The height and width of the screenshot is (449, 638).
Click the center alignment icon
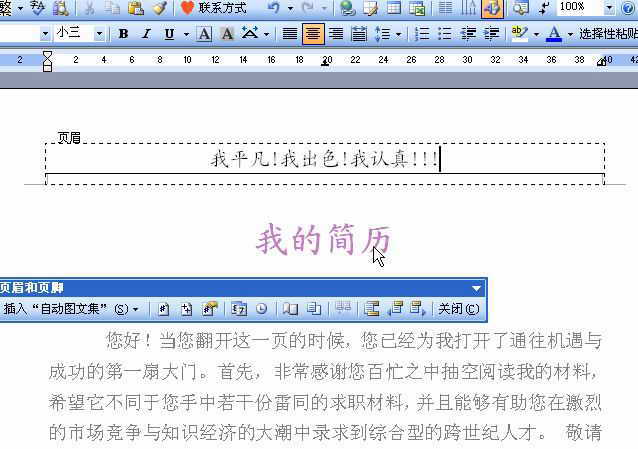pos(313,34)
